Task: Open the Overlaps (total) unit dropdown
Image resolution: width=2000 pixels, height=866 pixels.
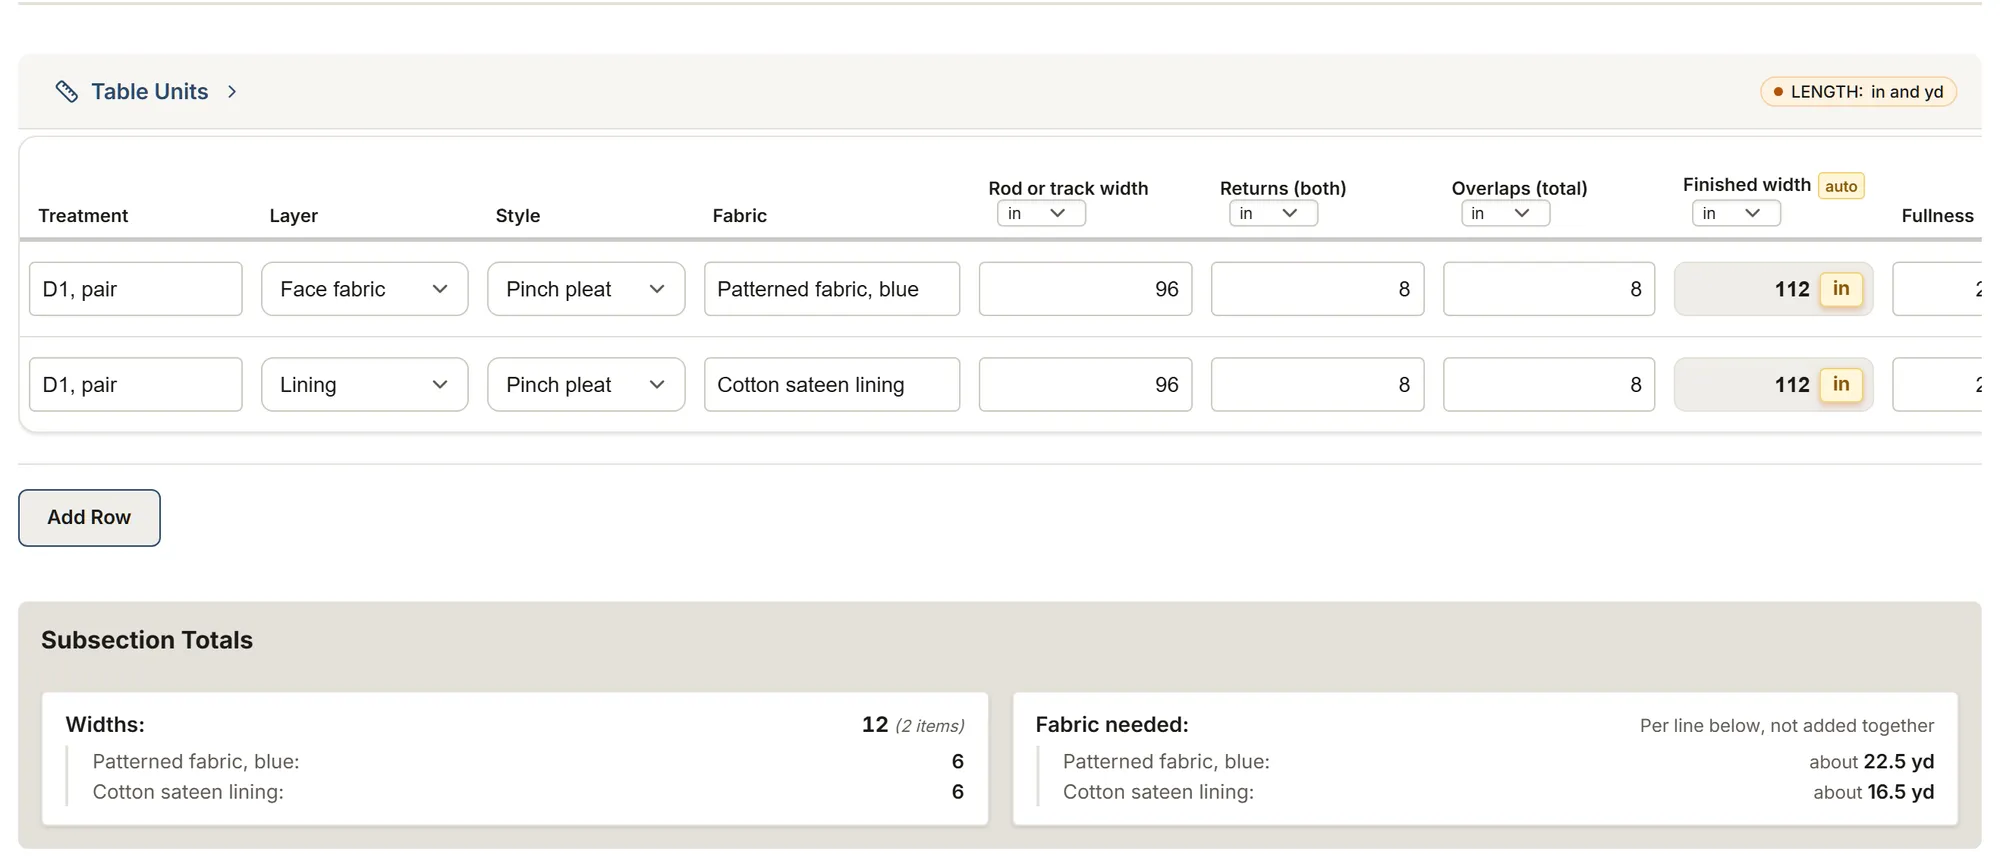Action: click(1505, 213)
